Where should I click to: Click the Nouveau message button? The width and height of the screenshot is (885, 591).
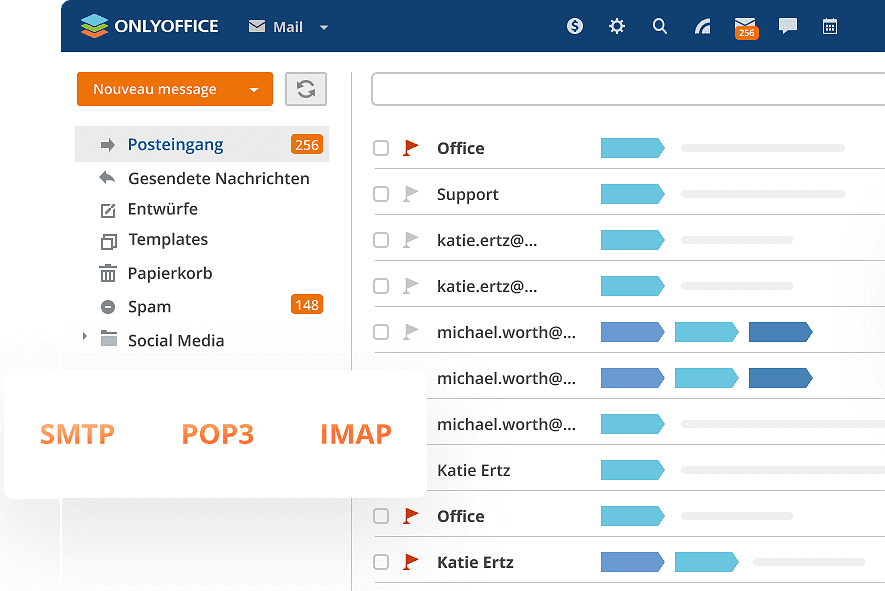(155, 90)
